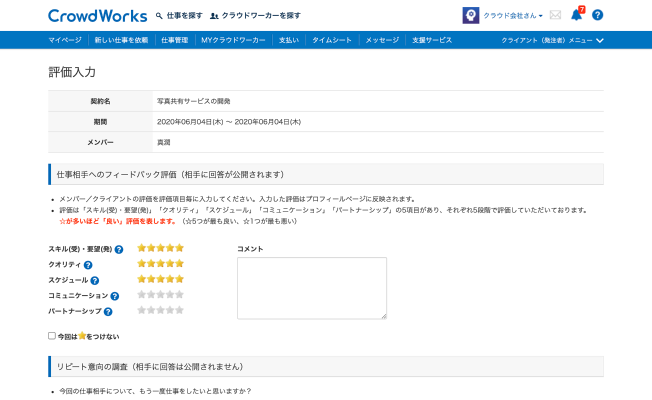Open the マイページ menu item
The height and width of the screenshot is (400, 652).
click(65, 40)
